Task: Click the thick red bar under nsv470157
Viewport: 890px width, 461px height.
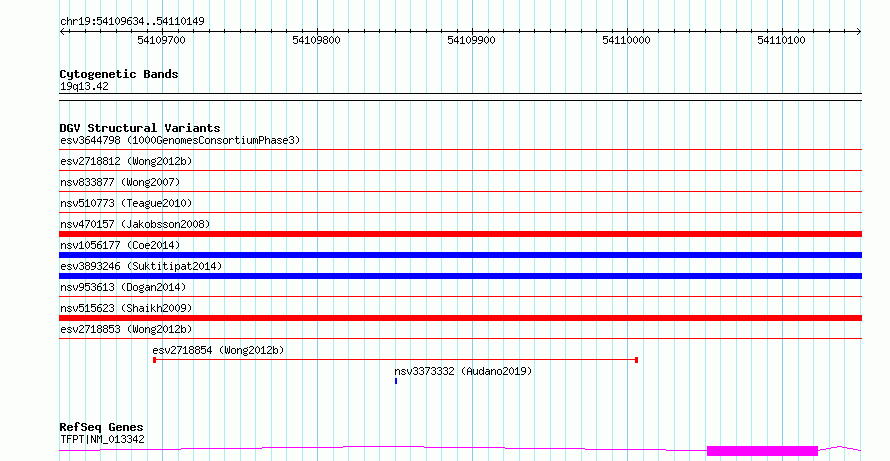Action: (460, 234)
